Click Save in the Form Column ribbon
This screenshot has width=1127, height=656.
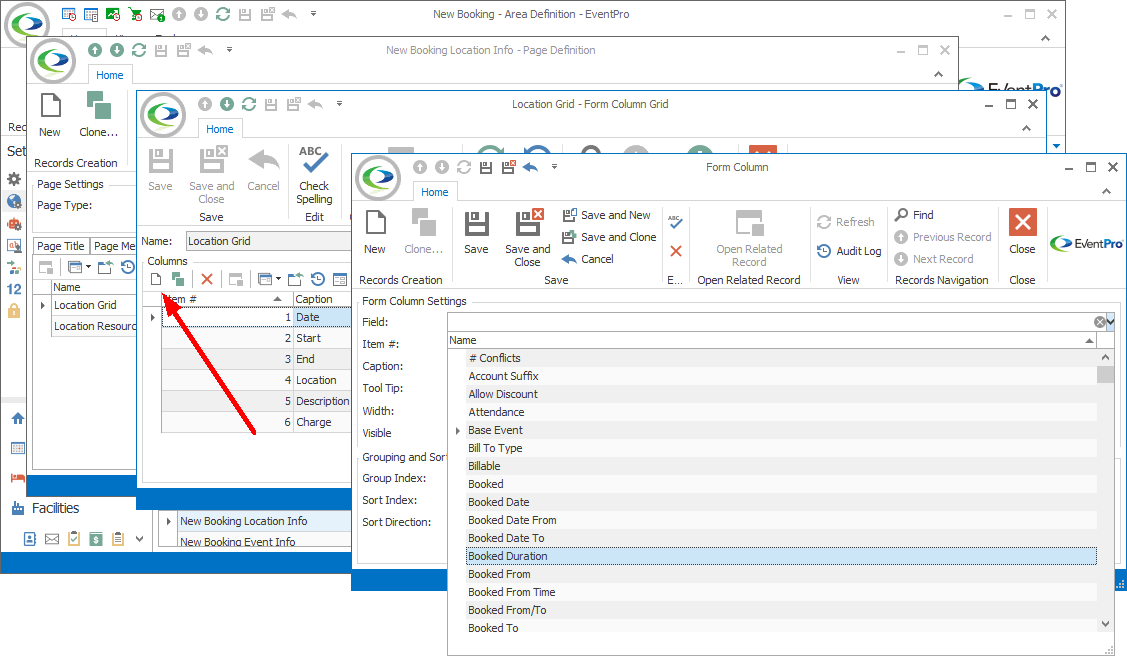point(476,232)
